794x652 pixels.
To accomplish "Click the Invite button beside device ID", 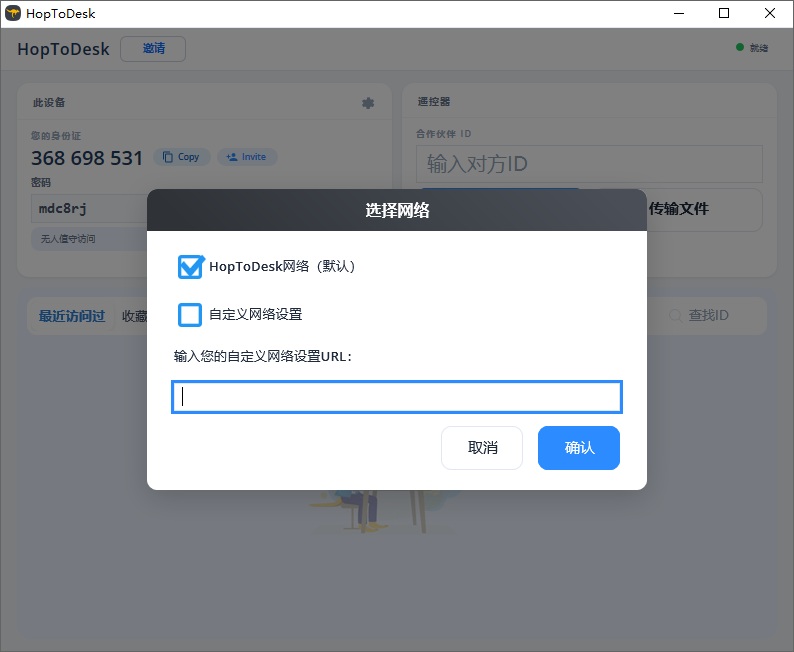I will (x=247, y=157).
